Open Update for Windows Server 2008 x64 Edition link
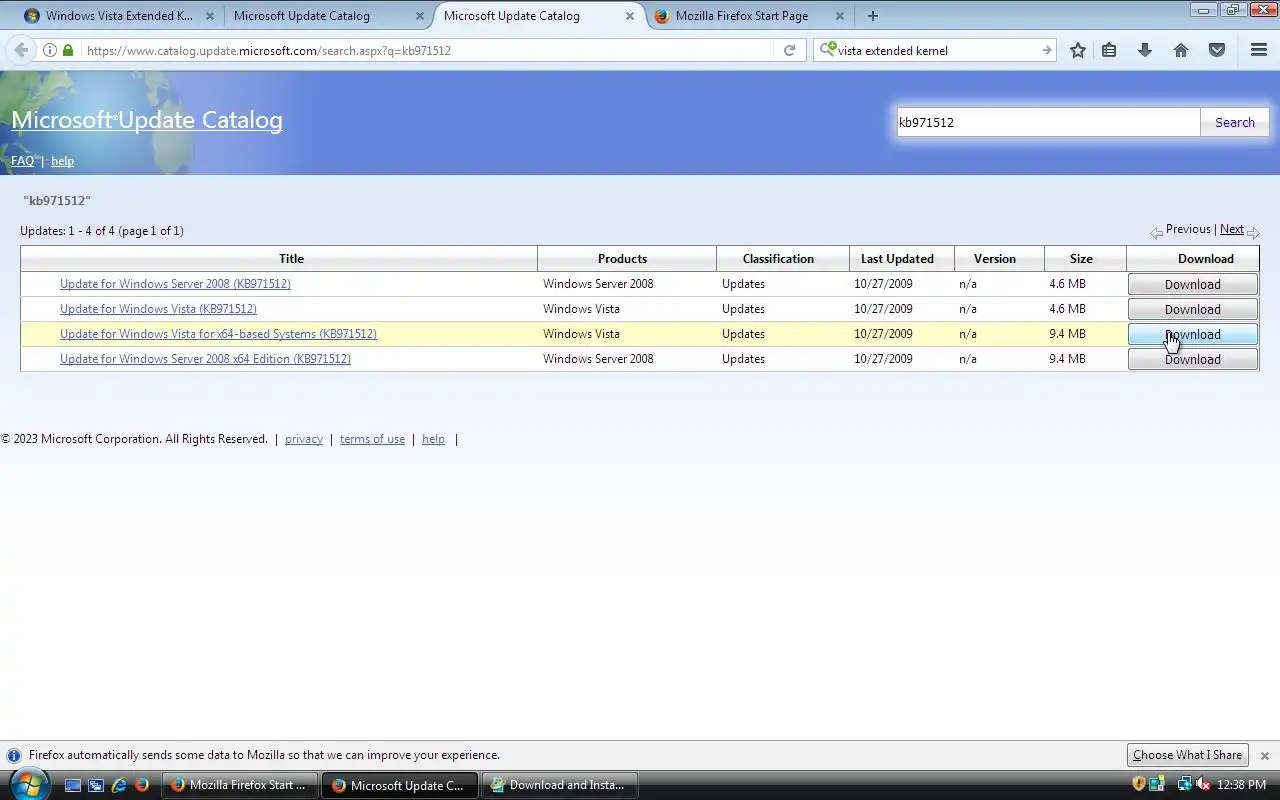The width and height of the screenshot is (1280, 800). [205, 359]
